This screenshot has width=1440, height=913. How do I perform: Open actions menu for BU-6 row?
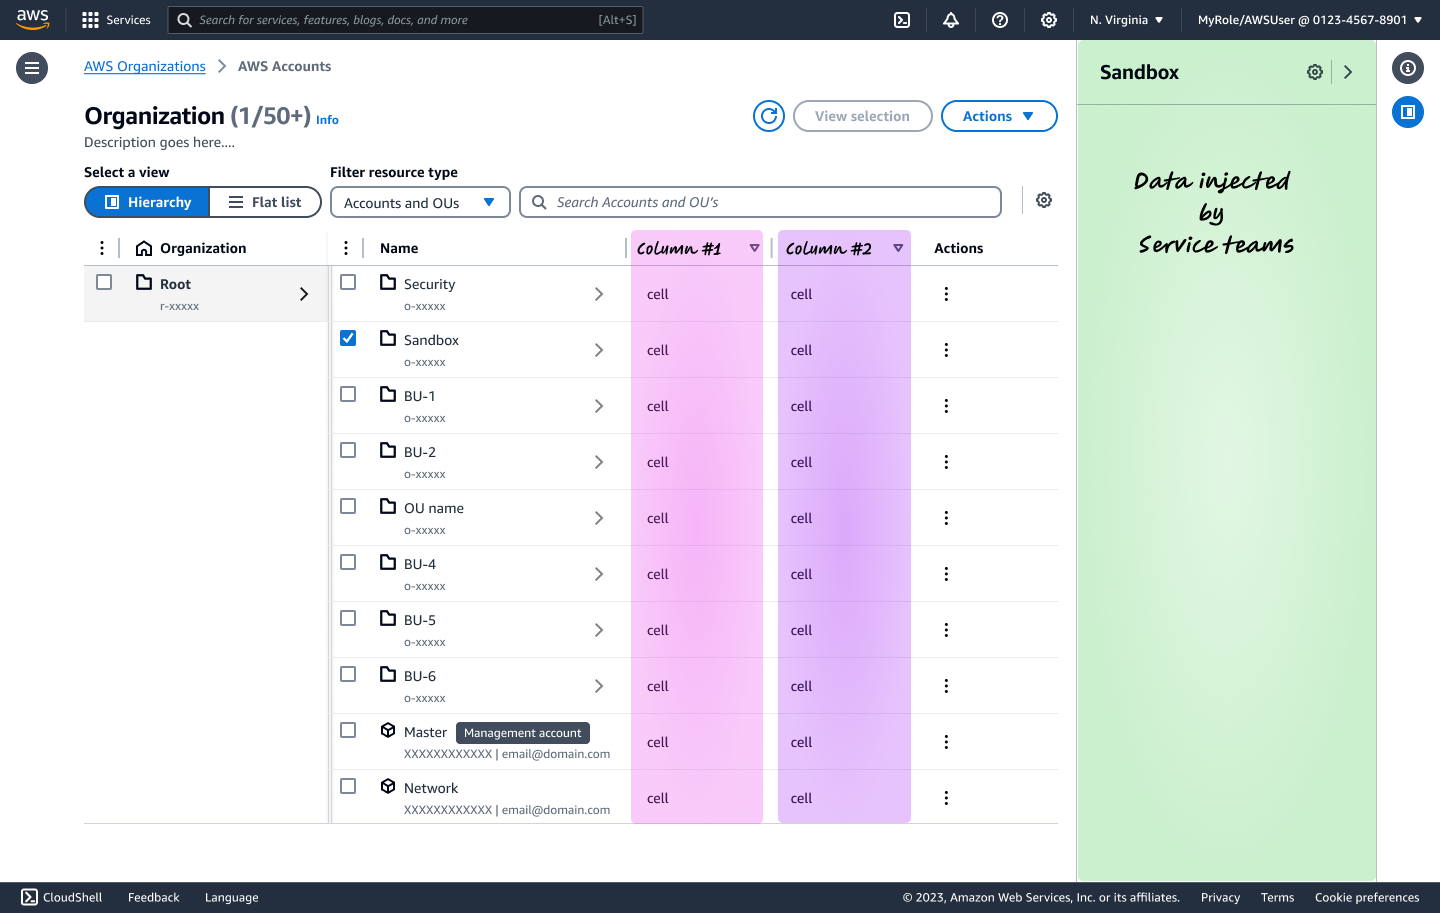(946, 686)
